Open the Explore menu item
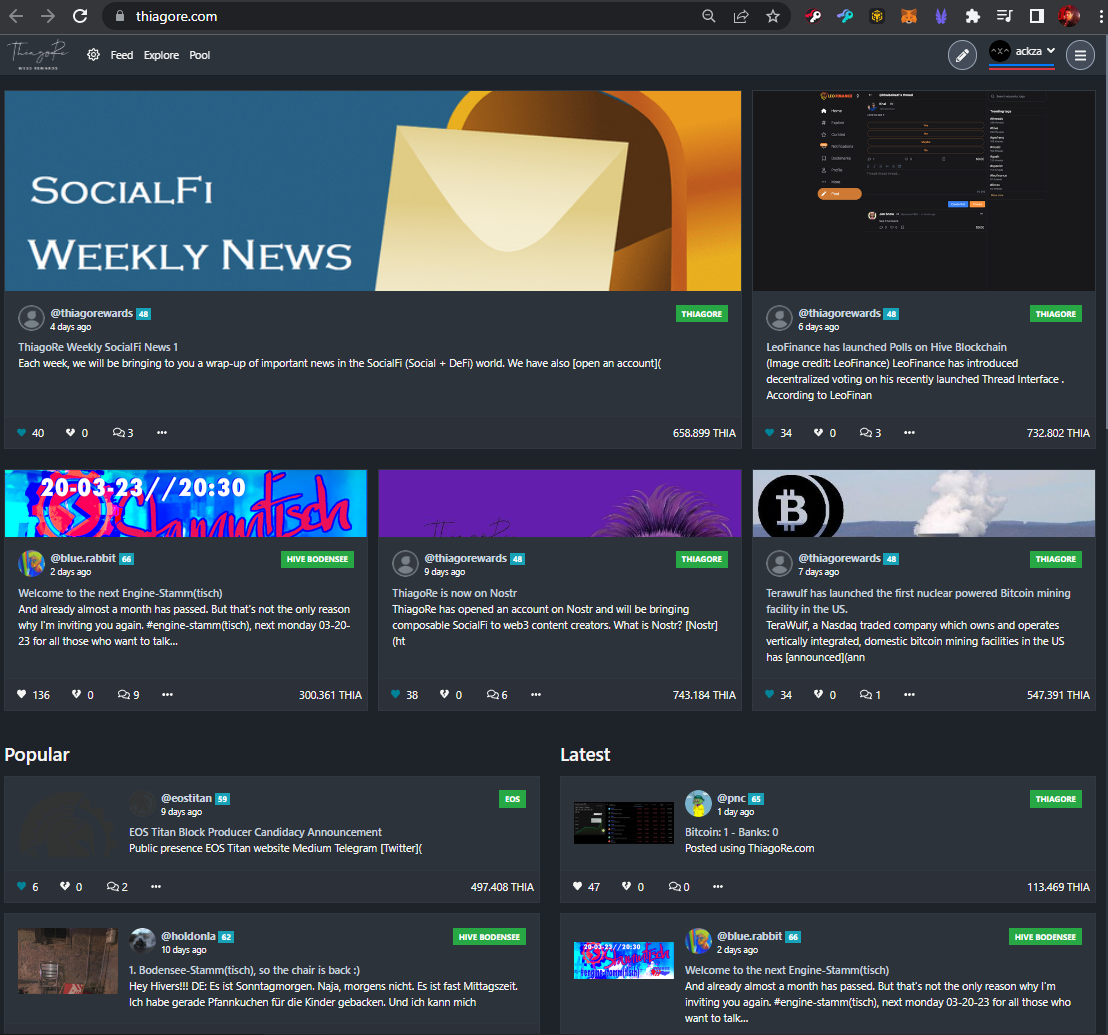Screen dimensions: 1108x1035 [x=161, y=55]
